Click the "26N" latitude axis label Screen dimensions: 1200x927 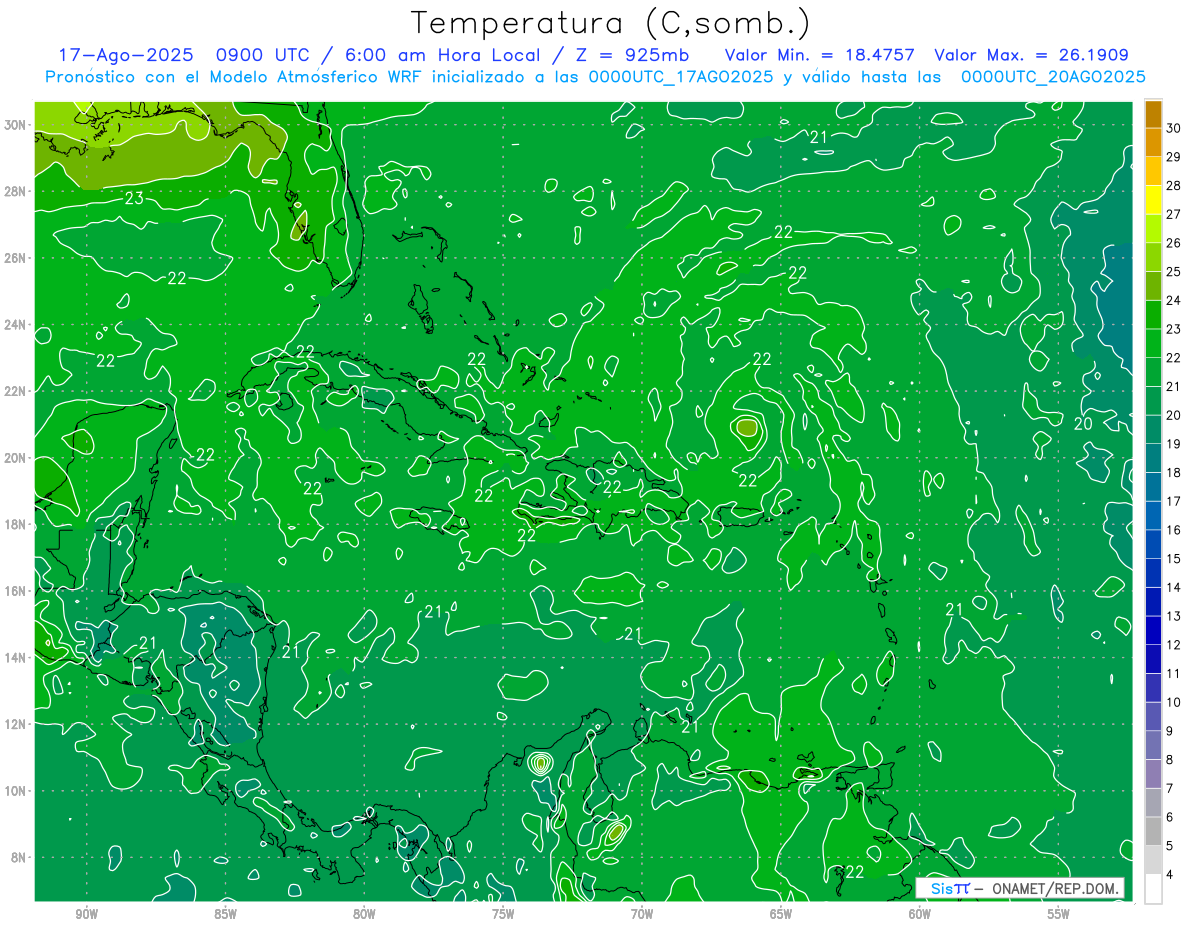click(15, 258)
